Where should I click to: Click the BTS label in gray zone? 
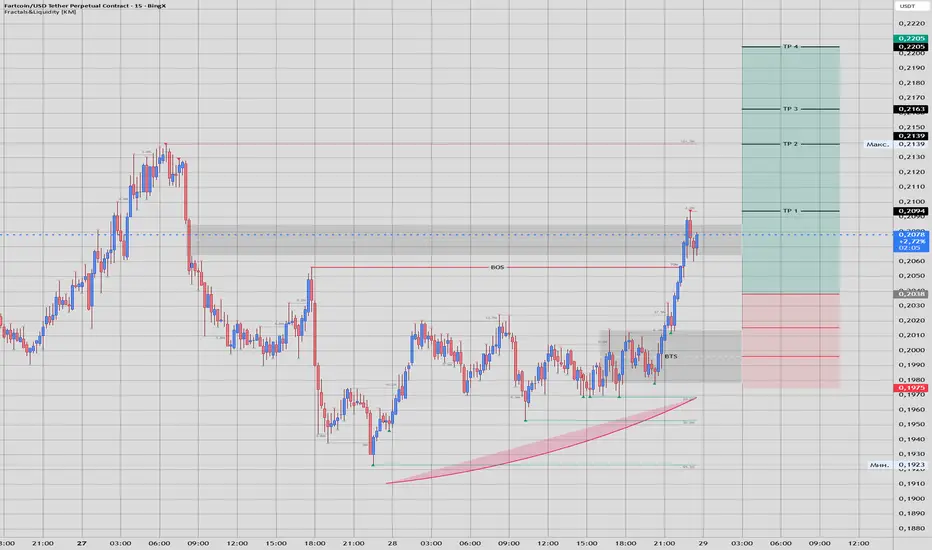pyautogui.click(x=670, y=357)
